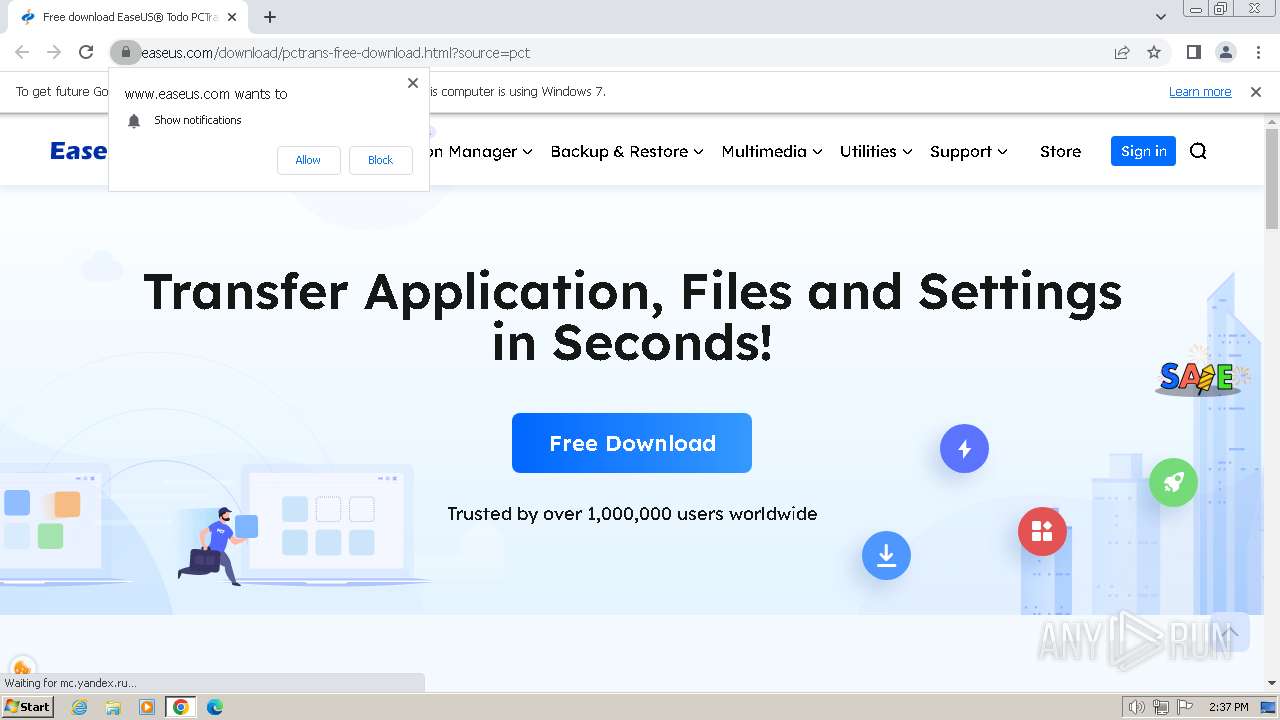Launch Microsoft Edge from taskbar
1280x720 pixels.
(x=214, y=707)
